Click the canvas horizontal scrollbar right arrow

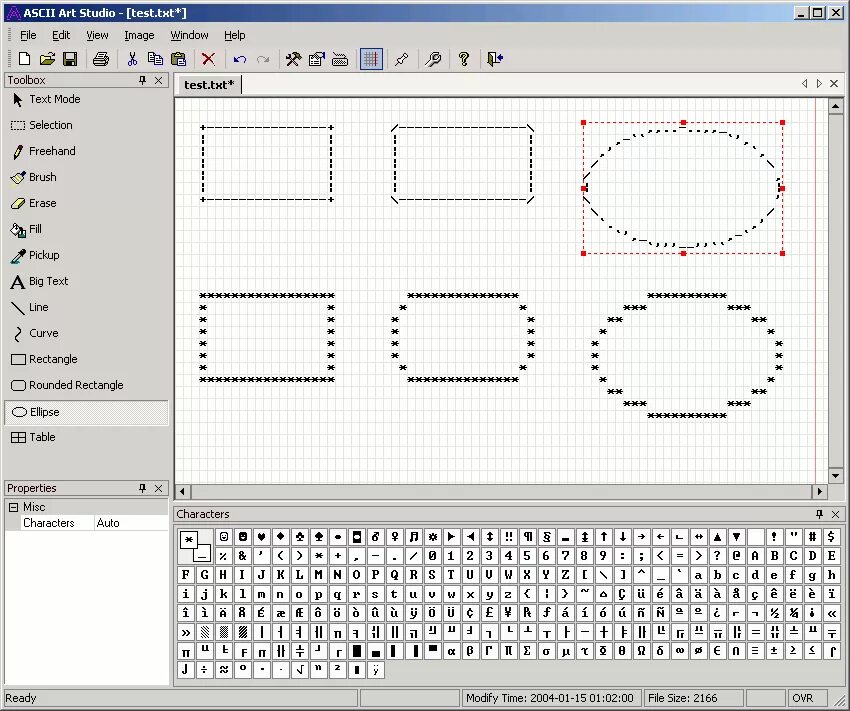pos(820,491)
